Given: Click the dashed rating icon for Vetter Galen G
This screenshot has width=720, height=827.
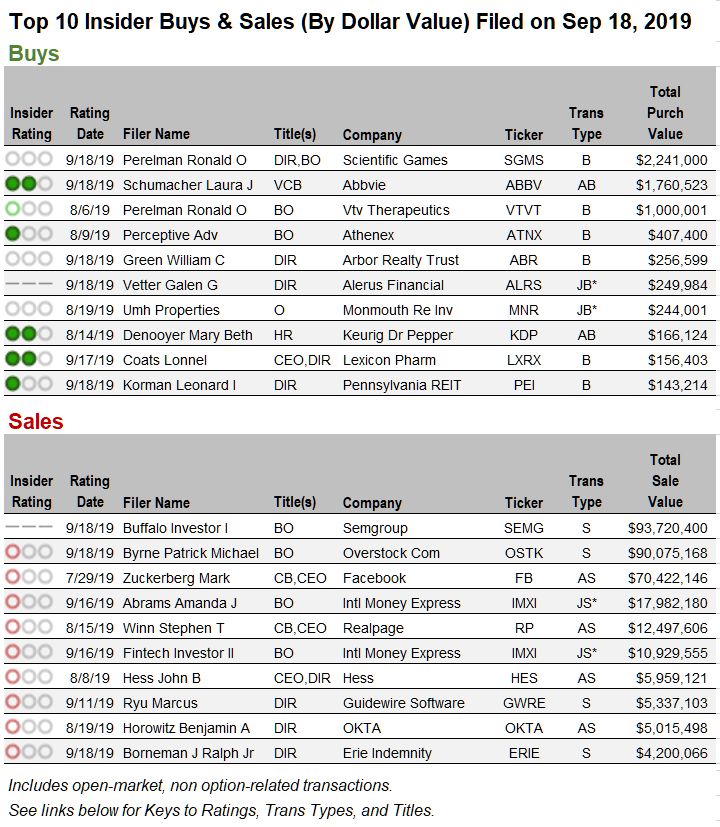Looking at the screenshot, I should [x=29, y=284].
